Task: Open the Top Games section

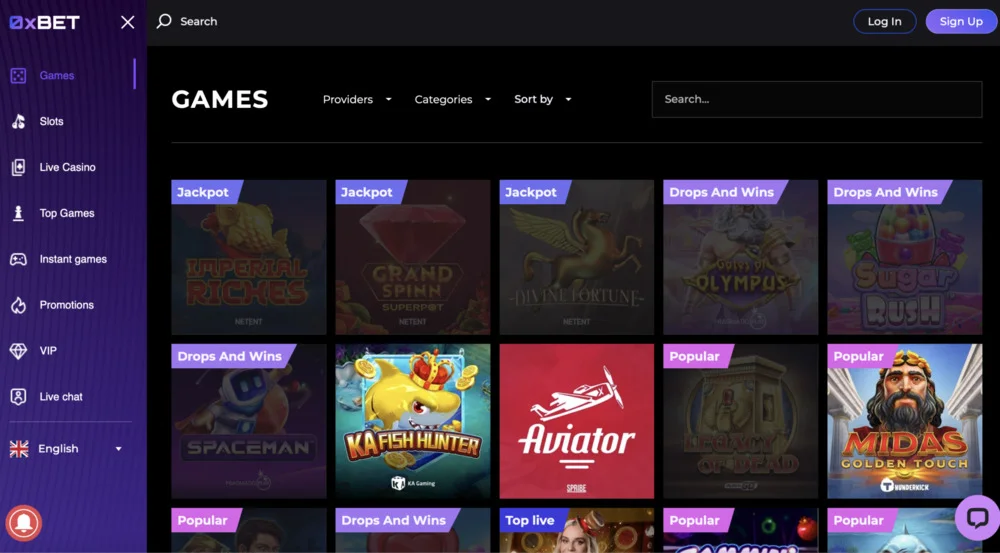Action: [x=68, y=213]
